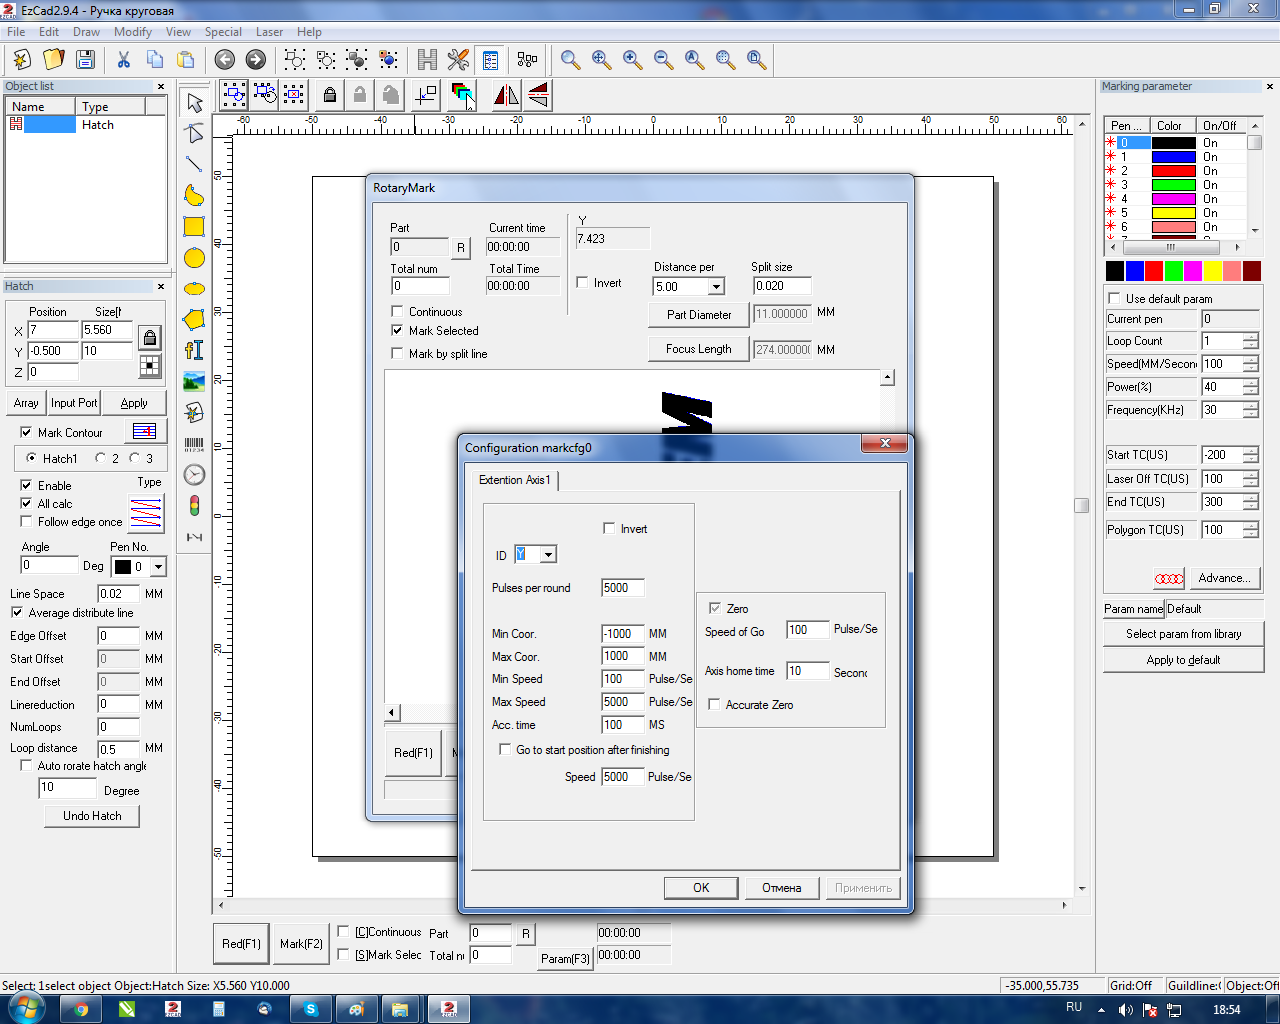Adjust Speed(MM/Second) stepper arrows
The height and width of the screenshot is (1024, 1280).
point(1251,364)
